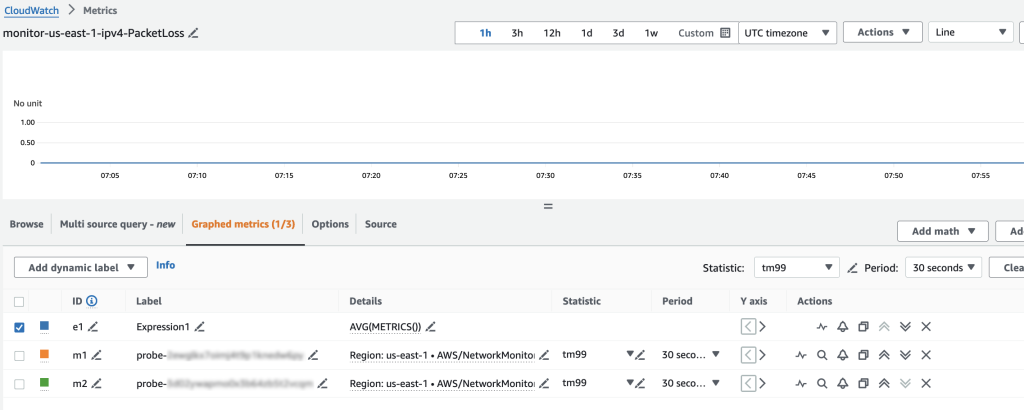This screenshot has height=410, width=1024.
Task: Edit the AVG(METRICS()) expression pencil
Action: [430, 326]
